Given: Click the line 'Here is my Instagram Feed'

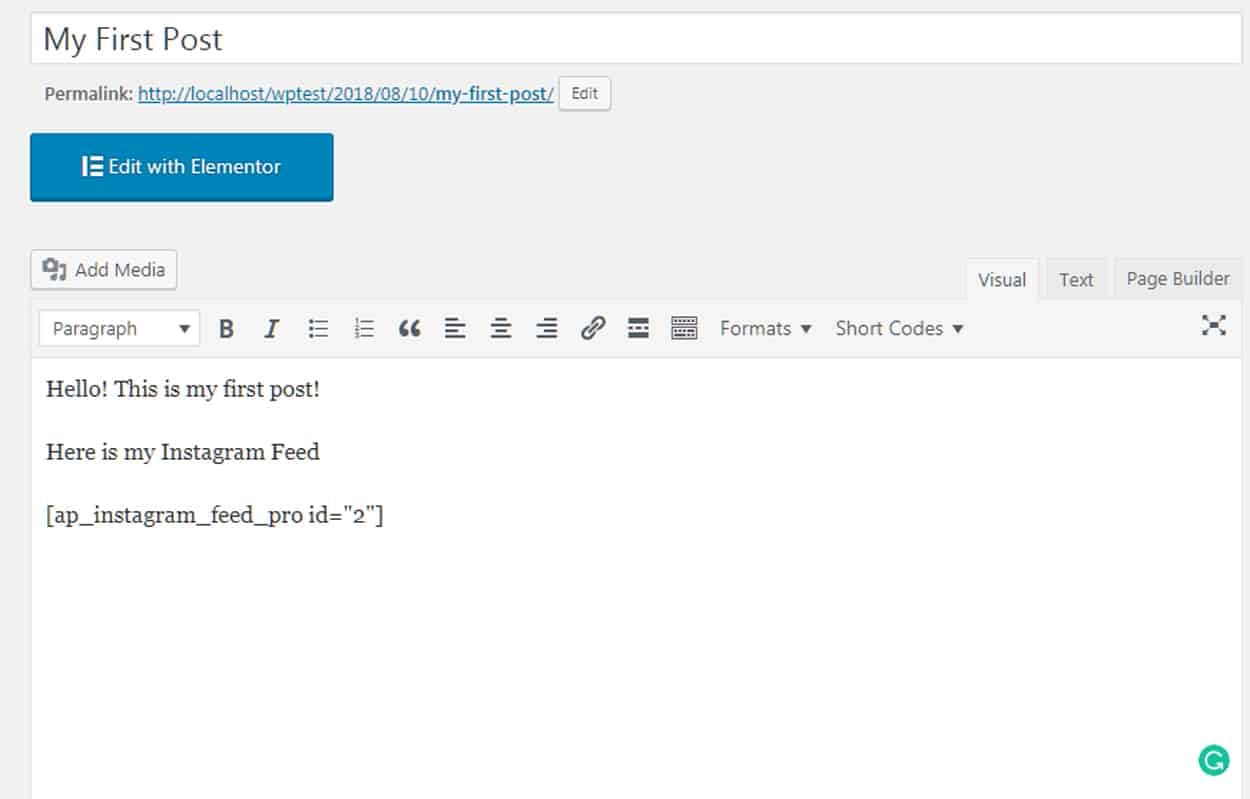Looking at the screenshot, I should point(183,452).
